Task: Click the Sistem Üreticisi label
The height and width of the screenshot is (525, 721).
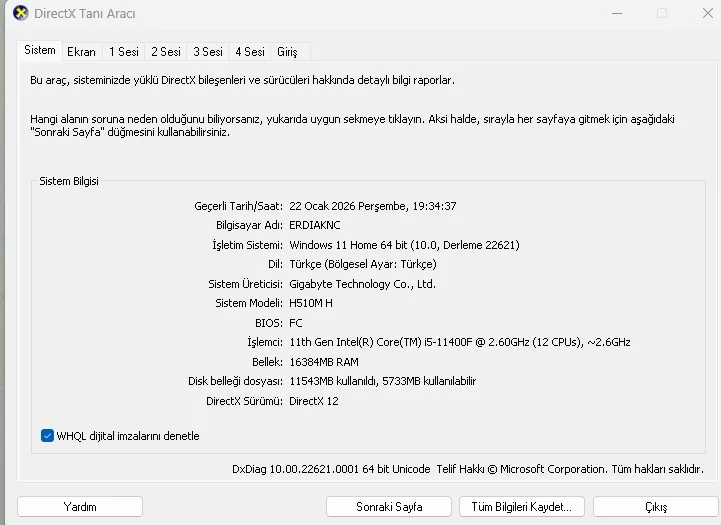Action: pyautogui.click(x=246, y=284)
